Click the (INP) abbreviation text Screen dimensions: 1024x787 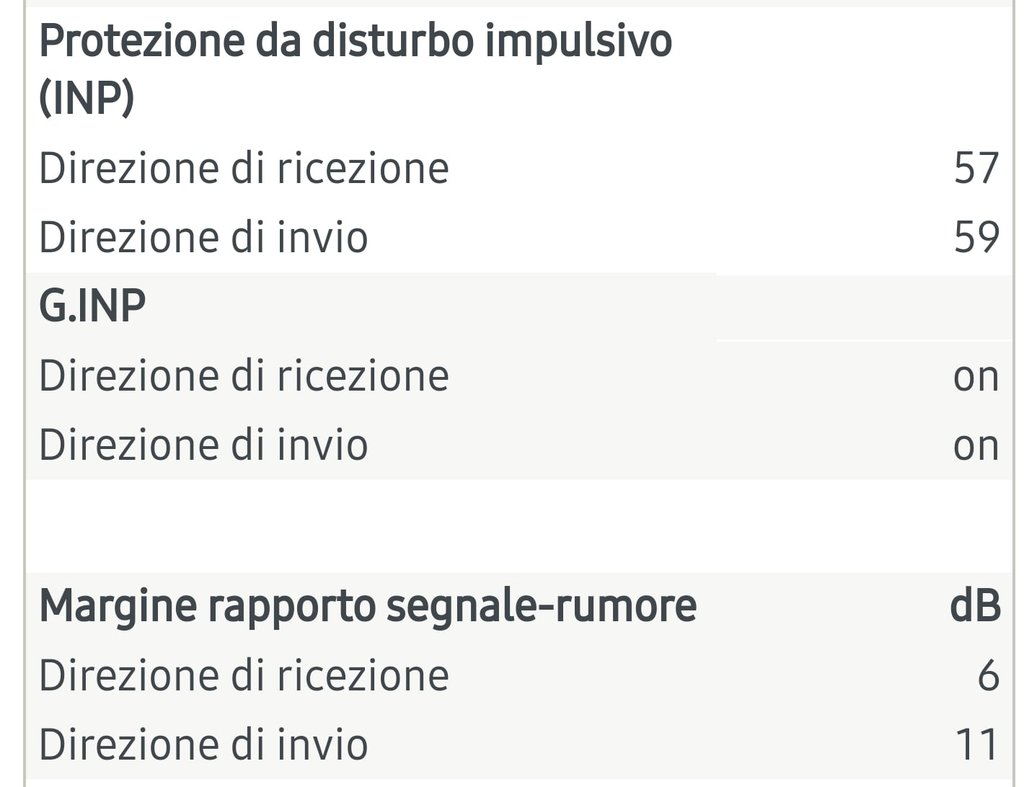click(87, 98)
